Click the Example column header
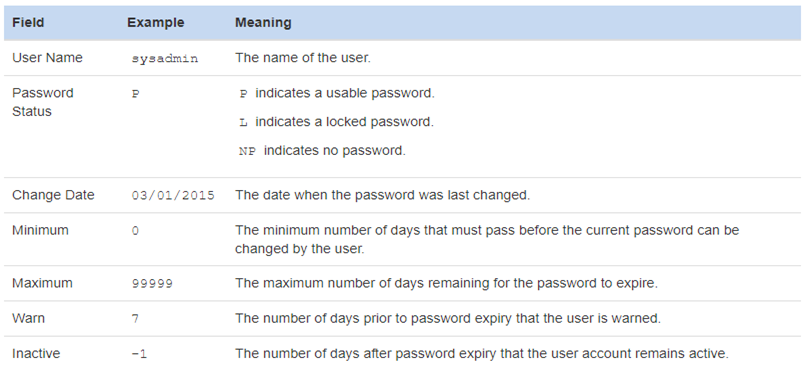 tap(156, 23)
